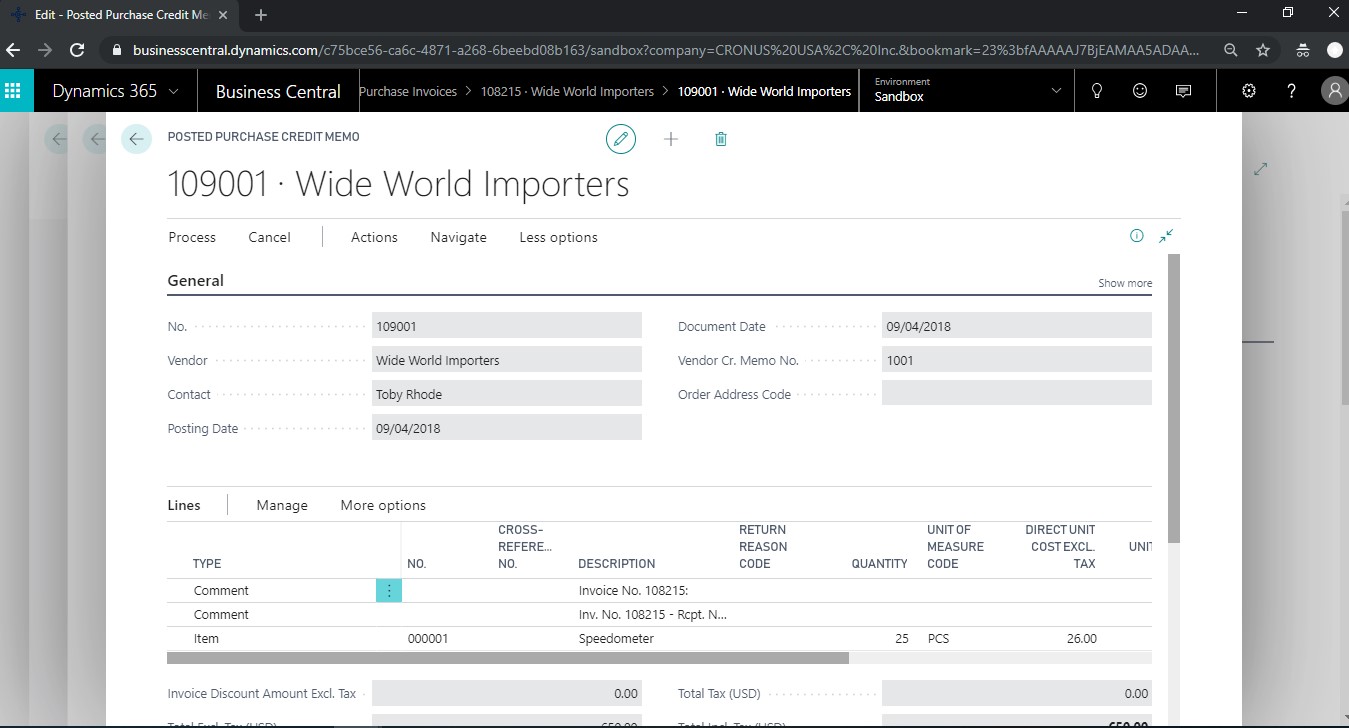Image resolution: width=1349 pixels, height=728 pixels.
Task: Toggle the FactBox info icon
Action: click(x=1136, y=236)
